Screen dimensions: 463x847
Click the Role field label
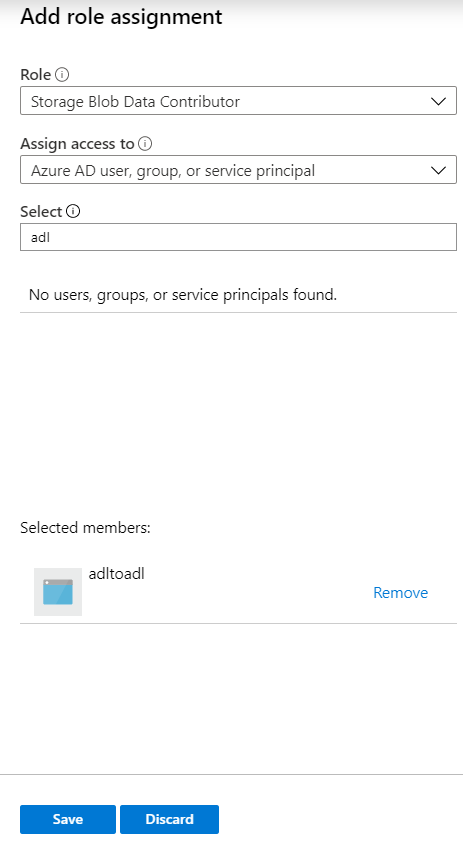tap(36, 75)
